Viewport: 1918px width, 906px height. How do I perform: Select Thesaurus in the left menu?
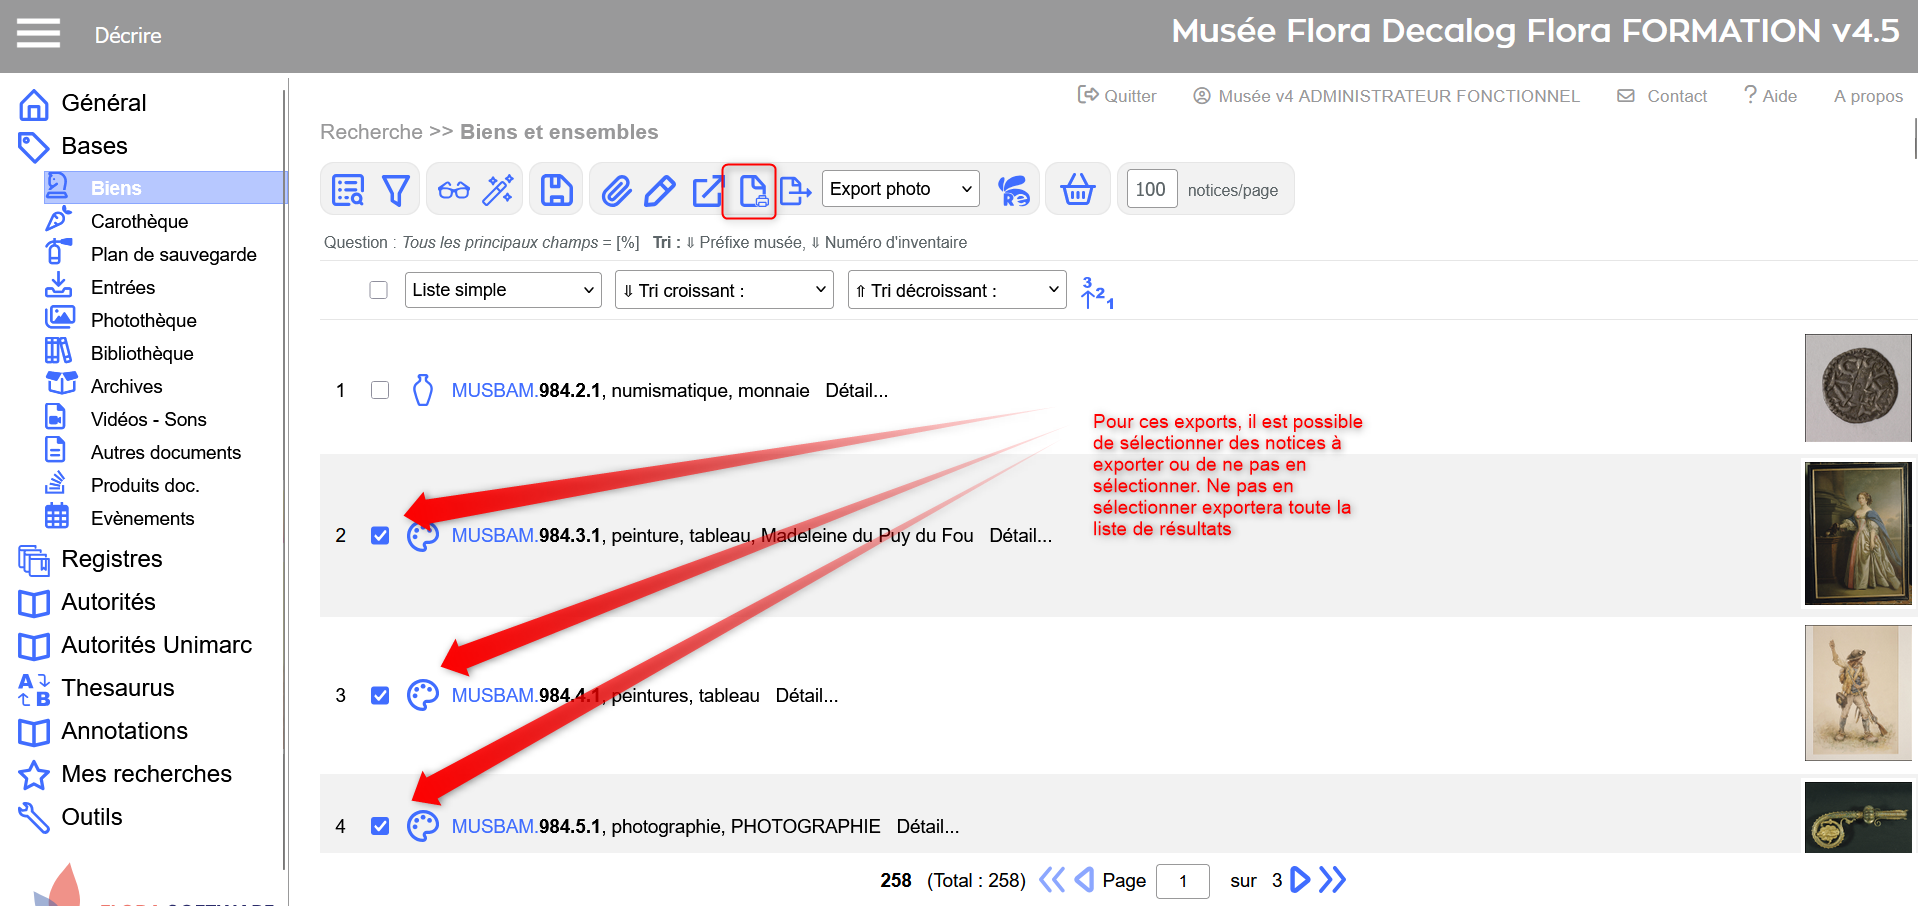pos(117,688)
